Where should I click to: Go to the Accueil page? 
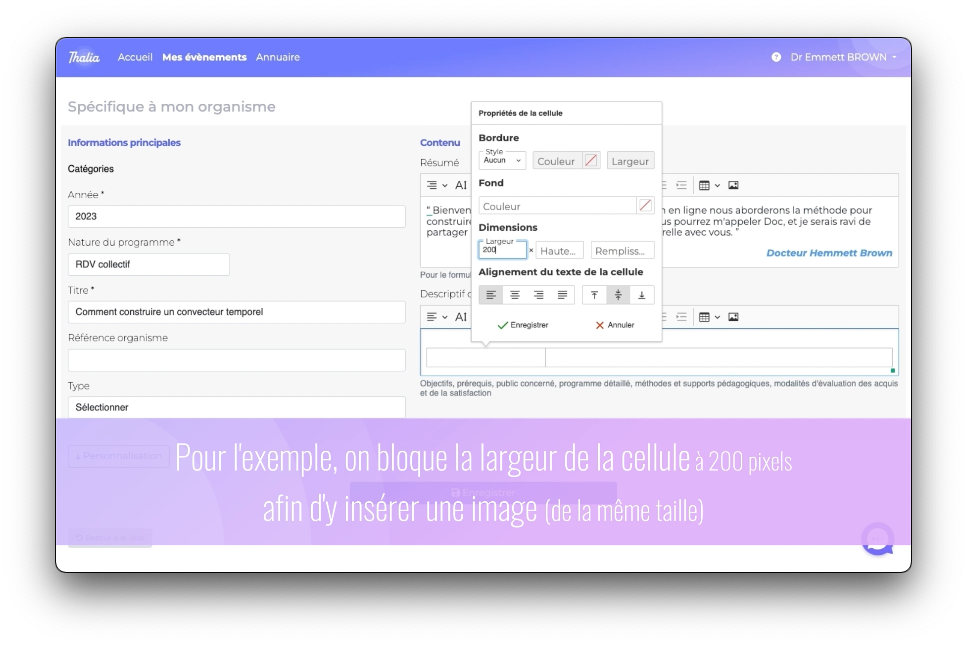[x=135, y=57]
